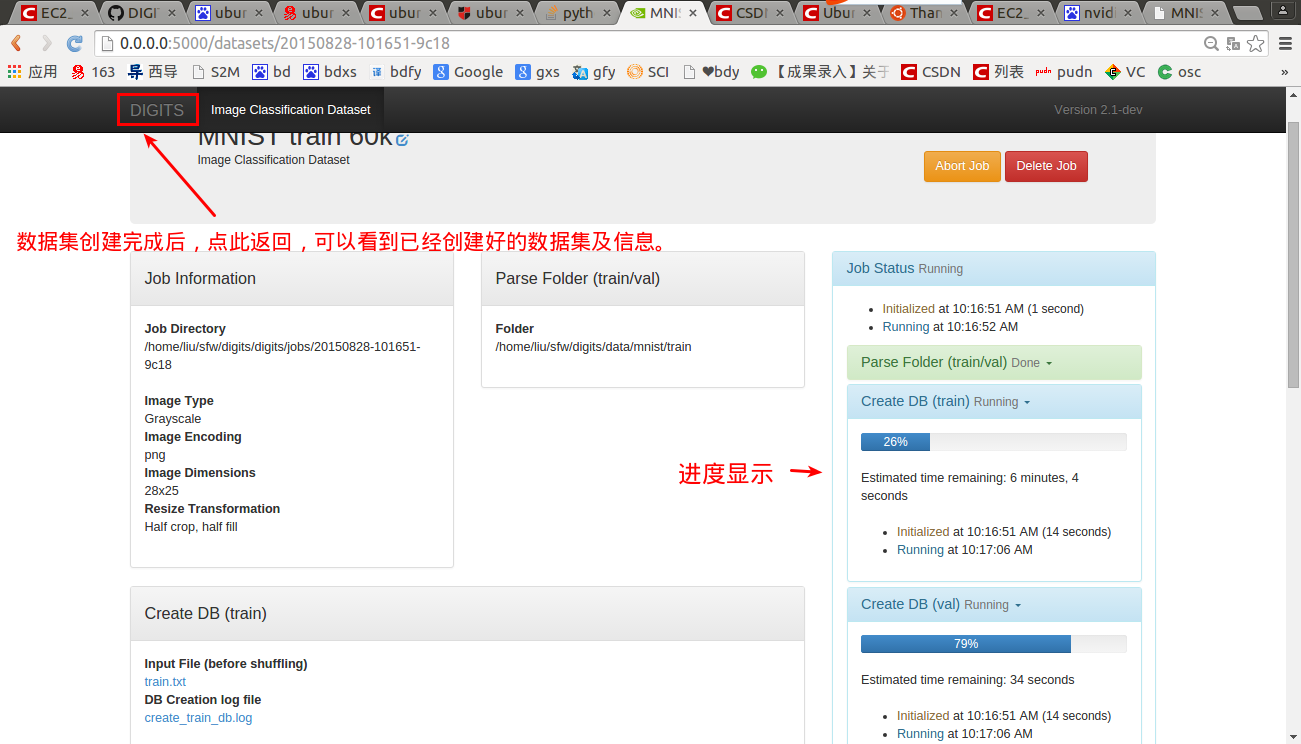The image size is (1301, 744).
Task: Click the Job Status Running header
Action: point(994,268)
